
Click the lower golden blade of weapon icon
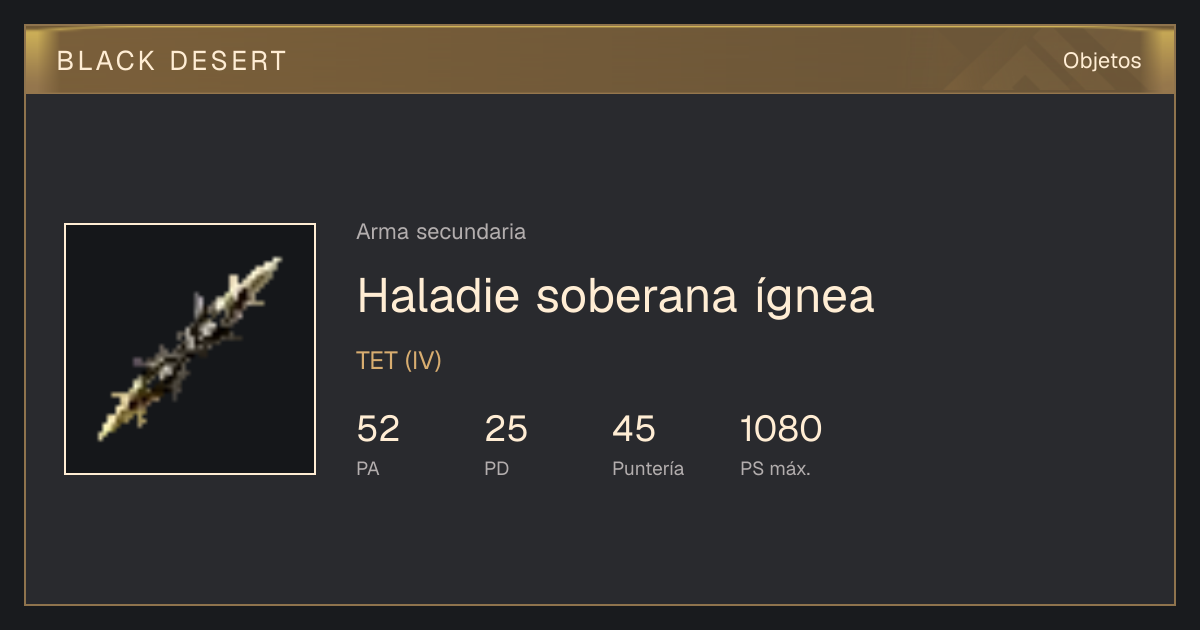point(120,414)
